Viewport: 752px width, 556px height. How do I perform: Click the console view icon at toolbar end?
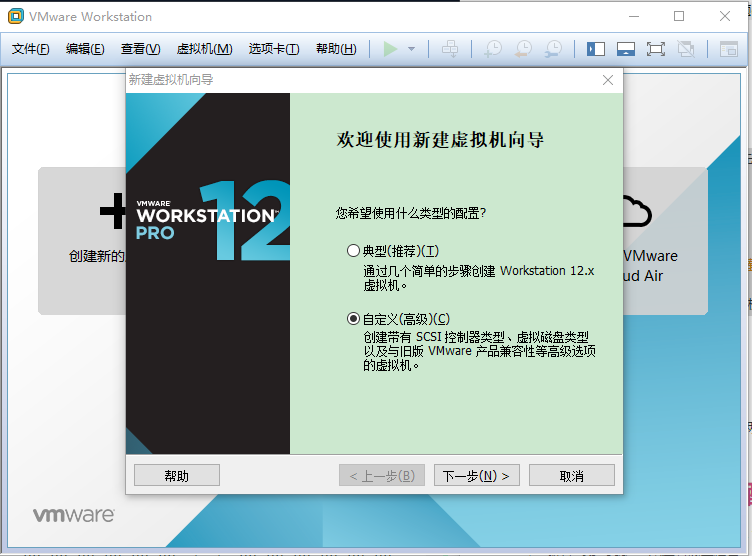point(728,49)
